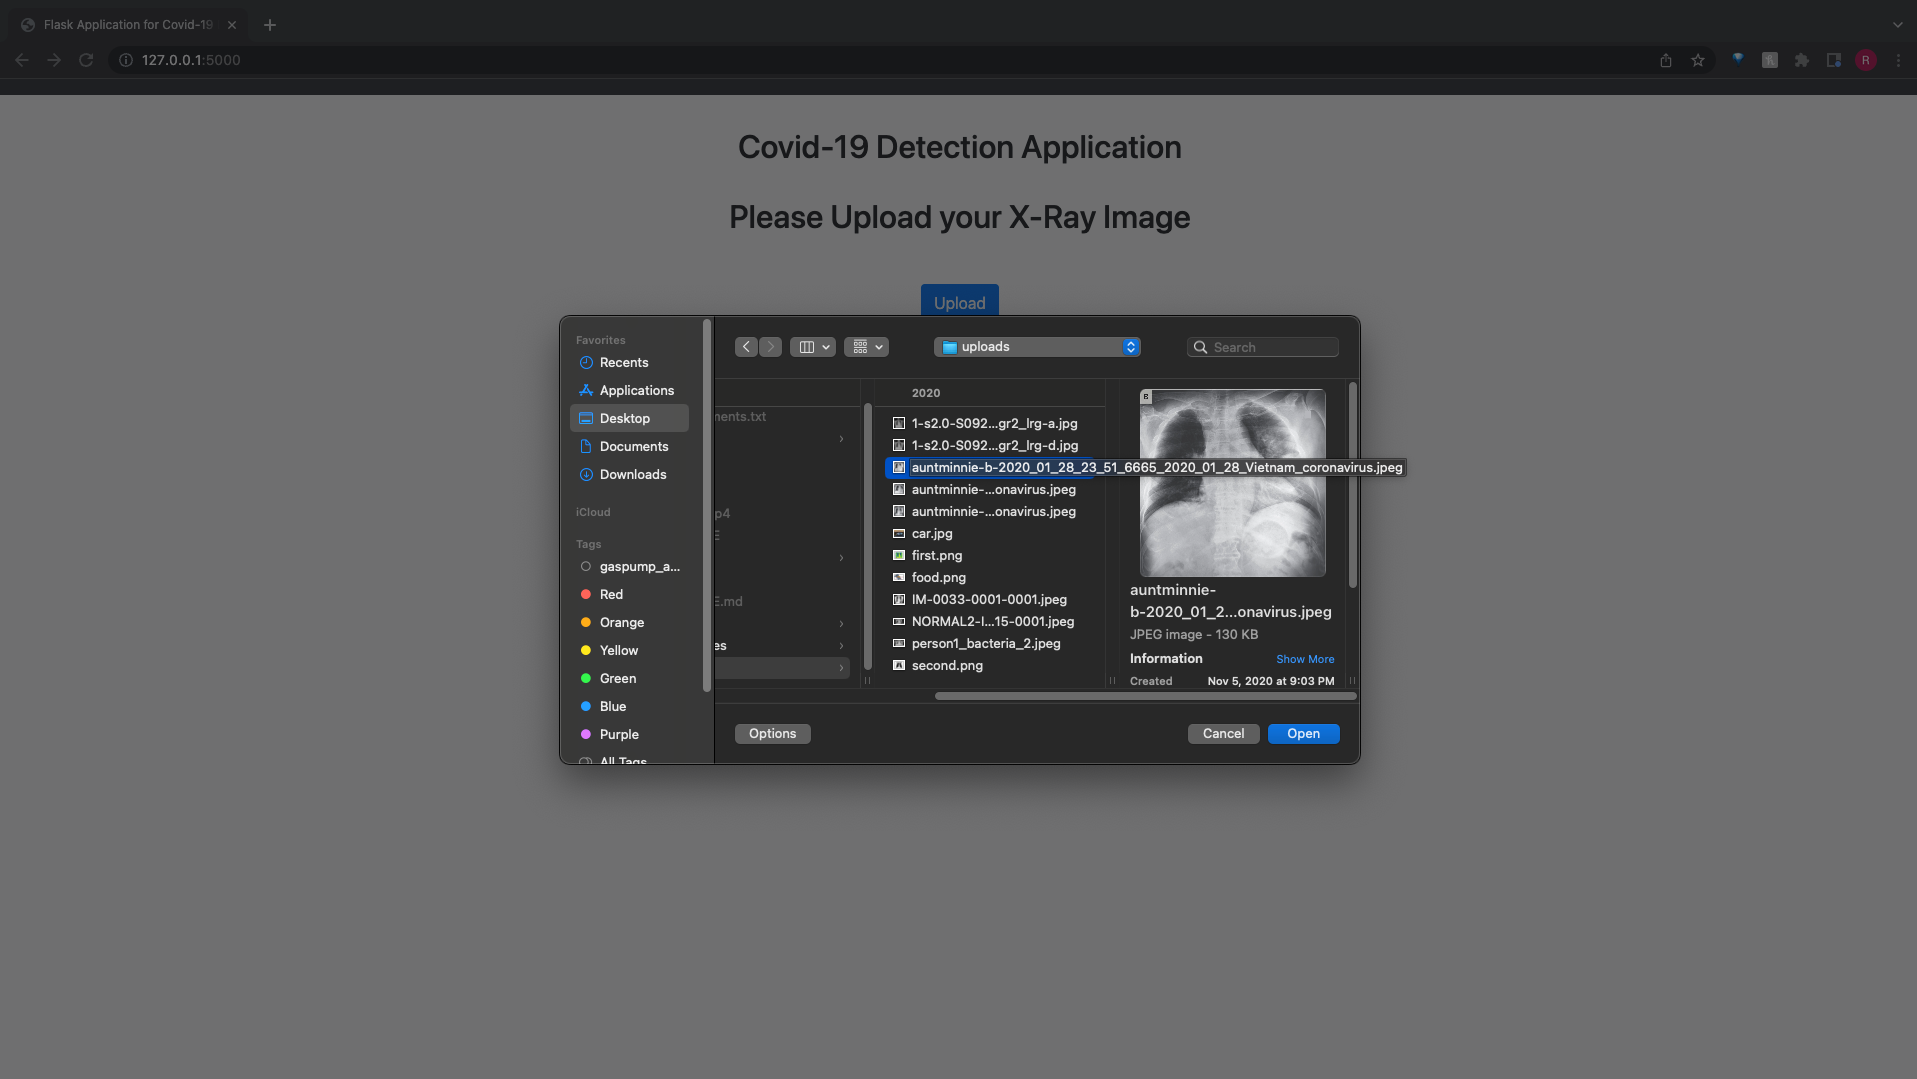The image size is (1917, 1079).
Task: Select the gaspump_a... tag
Action: click(x=629, y=567)
